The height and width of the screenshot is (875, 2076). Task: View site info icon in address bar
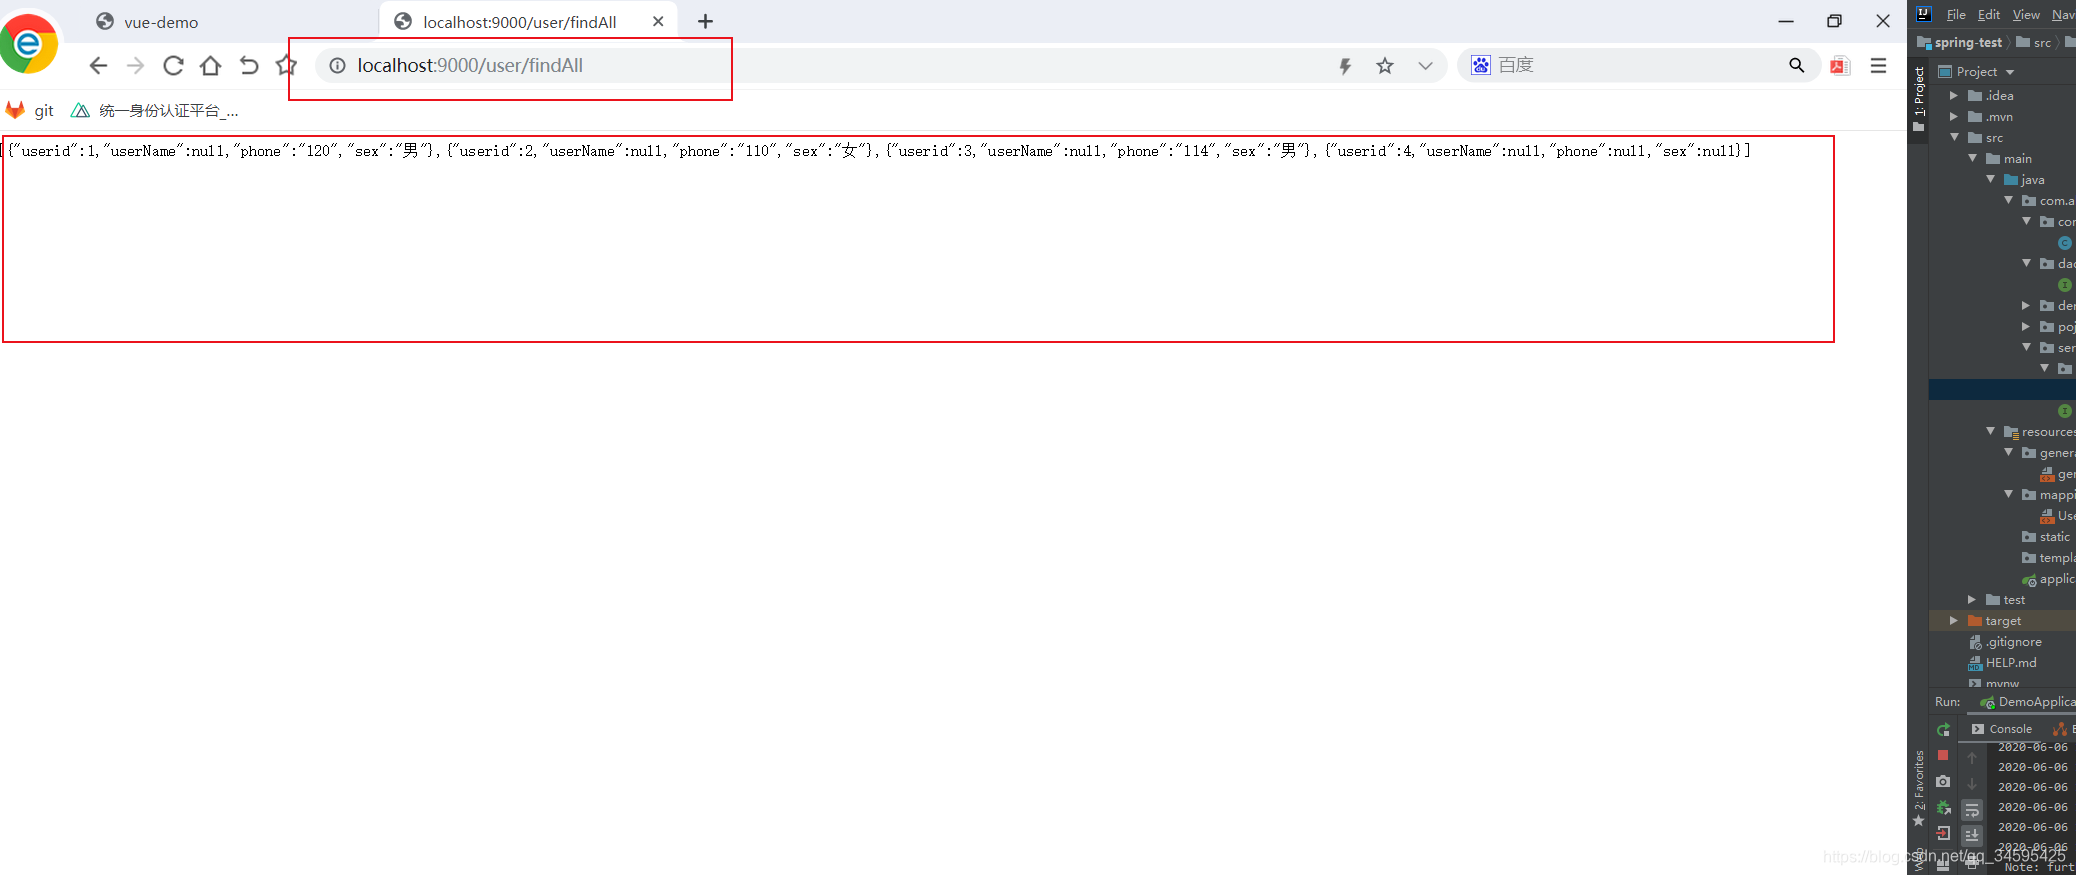(x=338, y=66)
